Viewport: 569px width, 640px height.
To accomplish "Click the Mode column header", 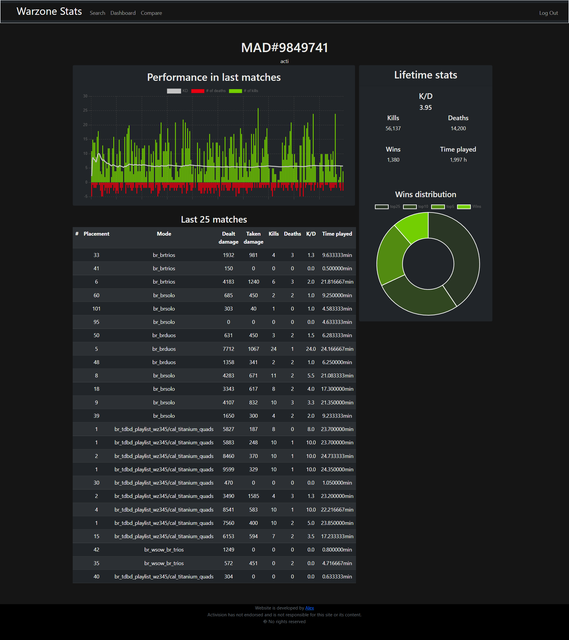I will [164, 234].
